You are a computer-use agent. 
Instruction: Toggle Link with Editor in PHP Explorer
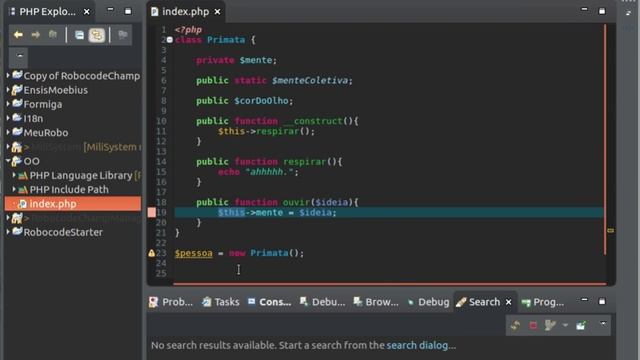[97, 35]
